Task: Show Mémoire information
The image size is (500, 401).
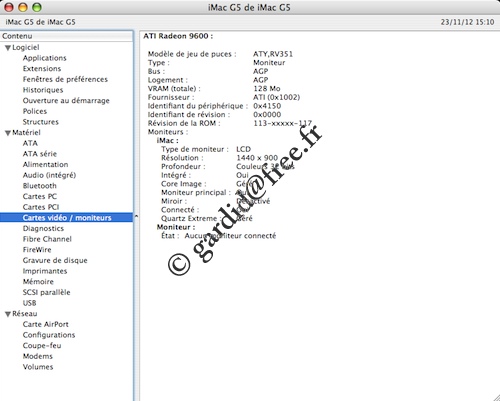Action: point(38,282)
